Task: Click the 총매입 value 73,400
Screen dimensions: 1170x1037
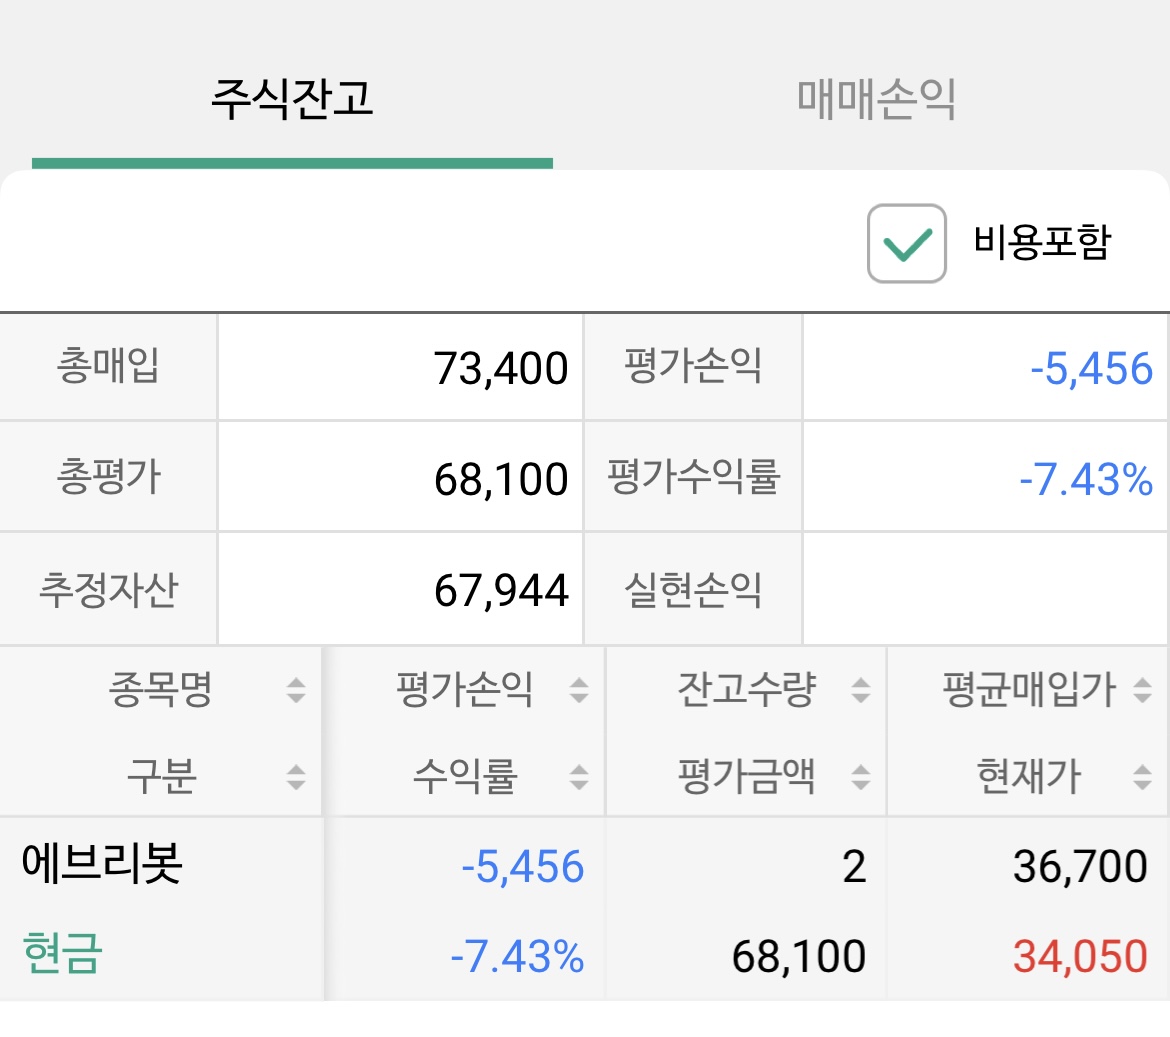Action: tap(501, 369)
